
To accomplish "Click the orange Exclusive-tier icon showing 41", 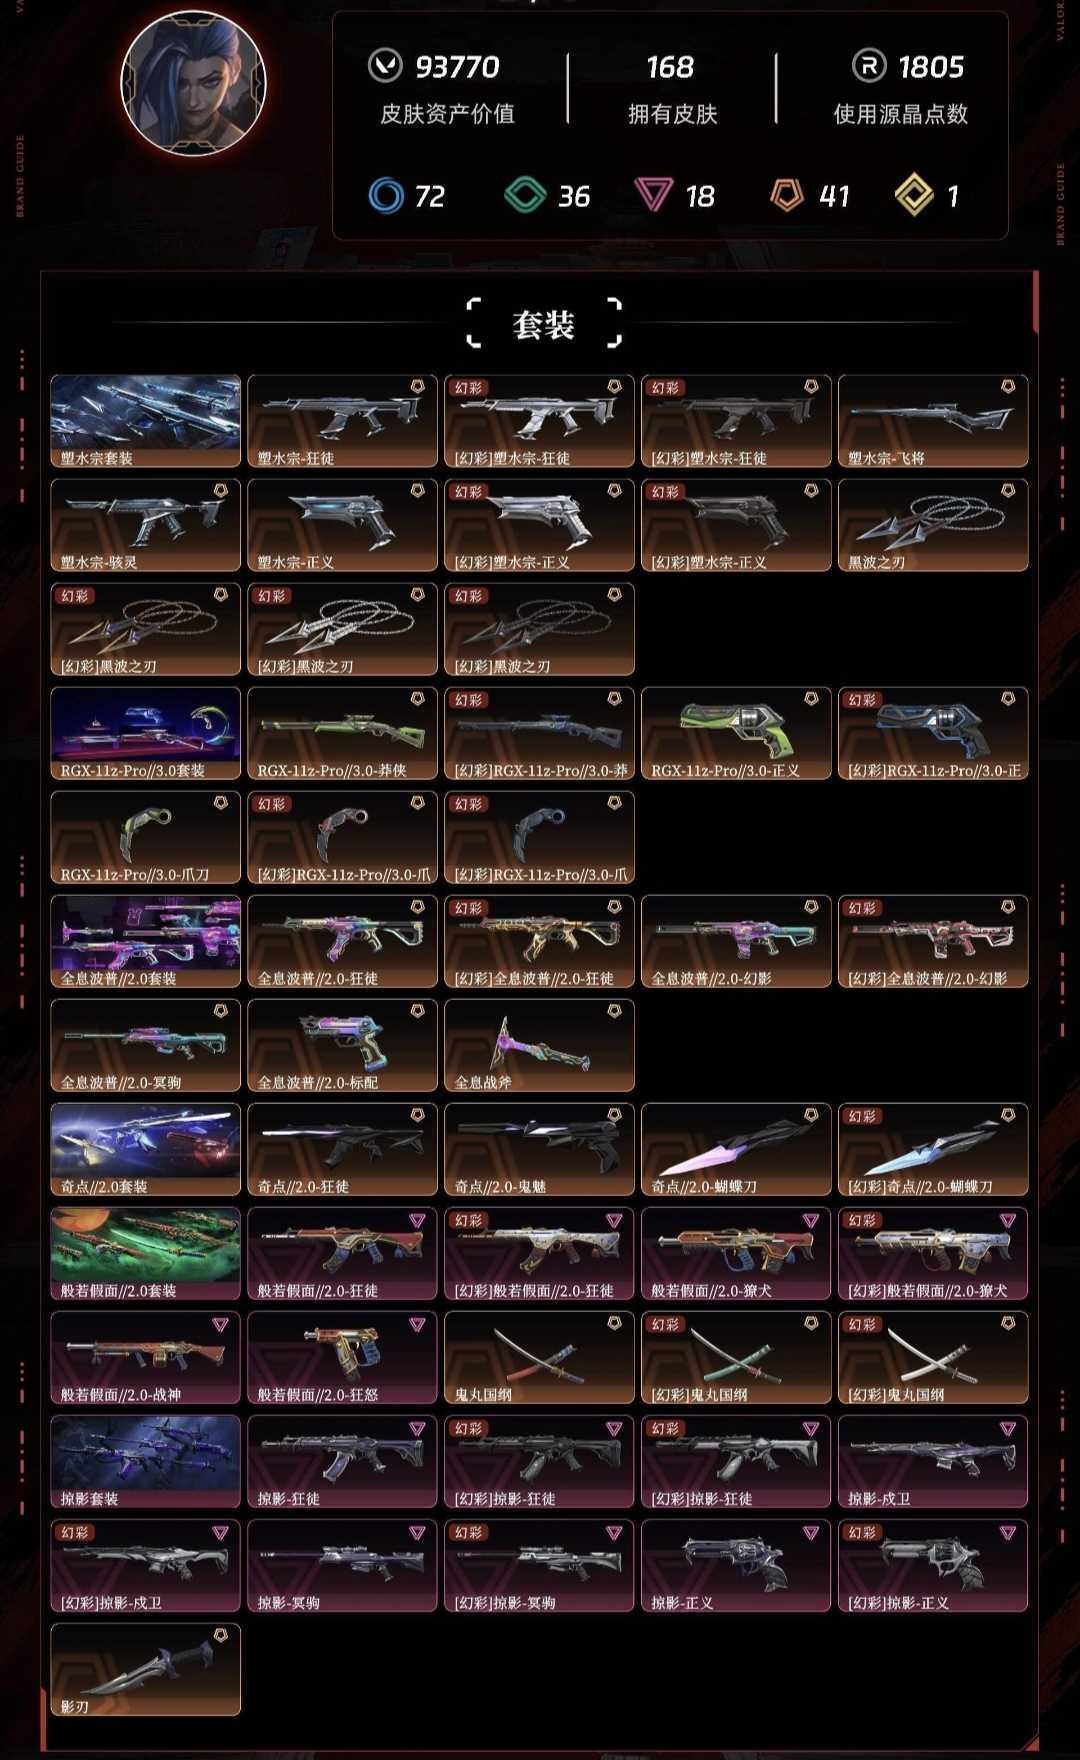I will tap(787, 195).
